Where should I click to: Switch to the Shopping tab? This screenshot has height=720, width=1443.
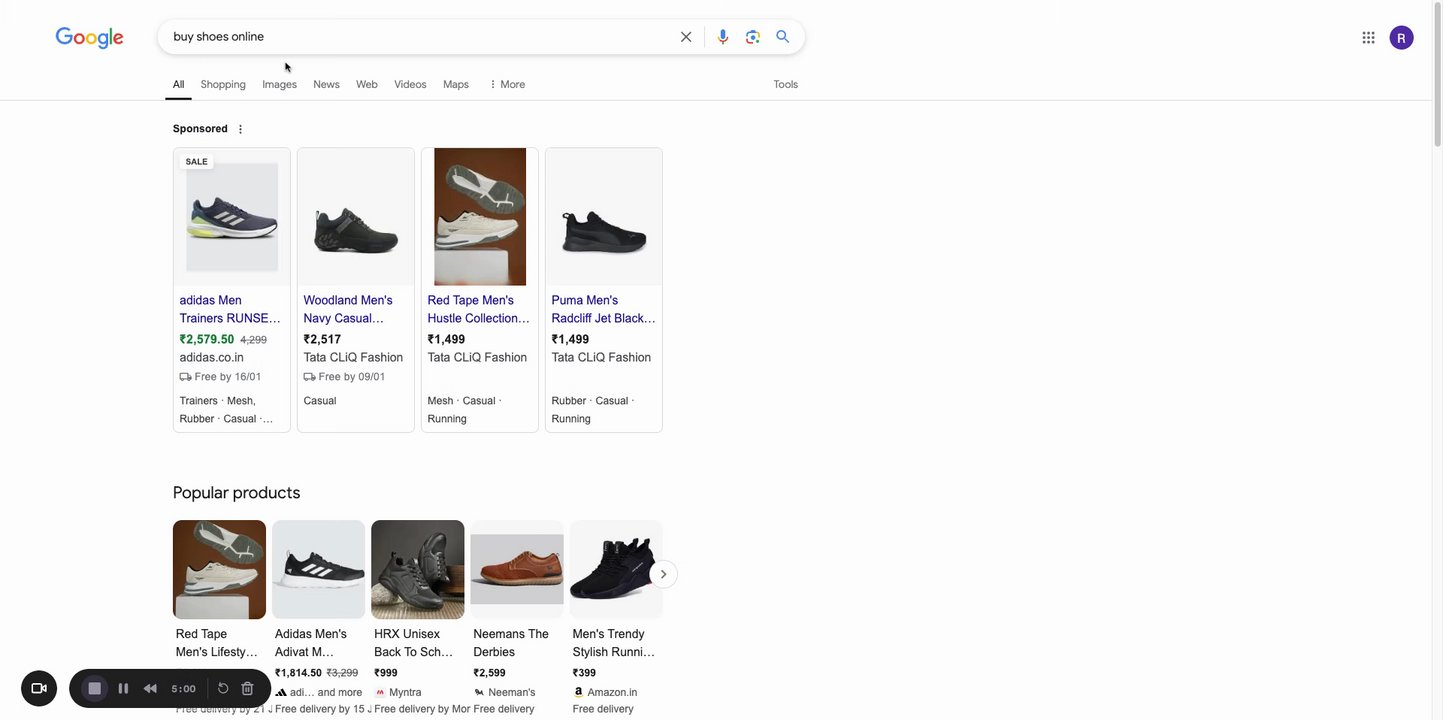click(x=223, y=84)
